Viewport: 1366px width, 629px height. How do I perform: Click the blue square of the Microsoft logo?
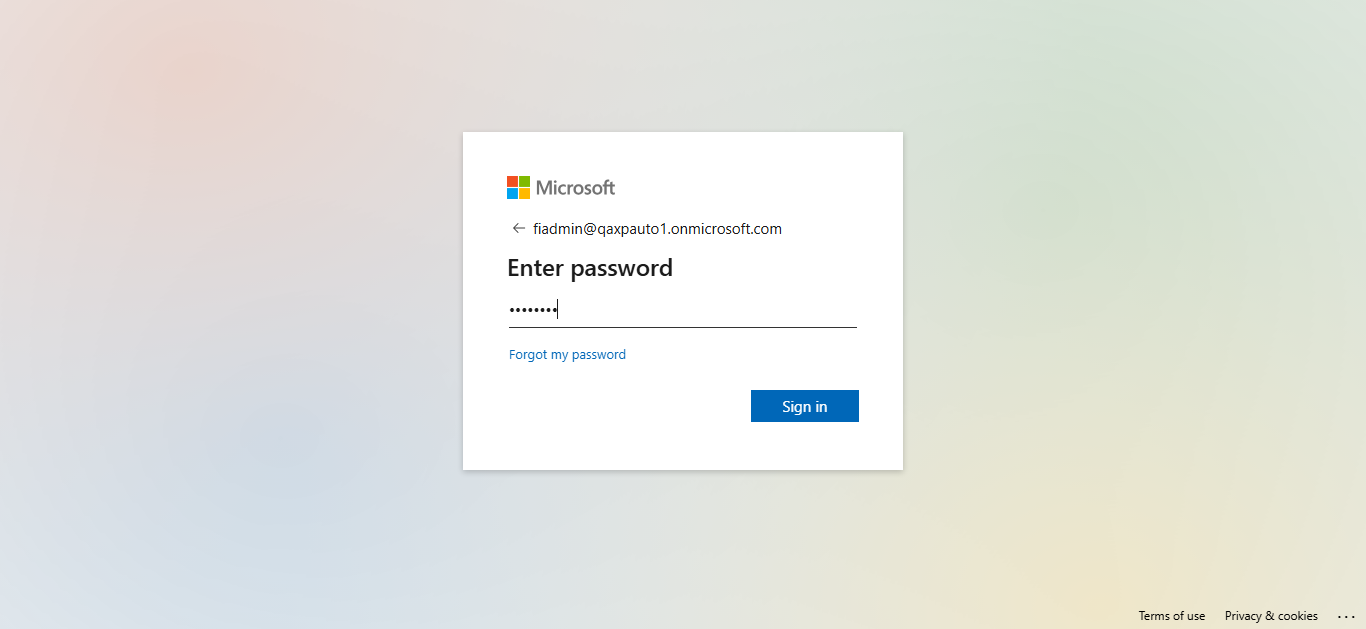[x=512, y=194]
